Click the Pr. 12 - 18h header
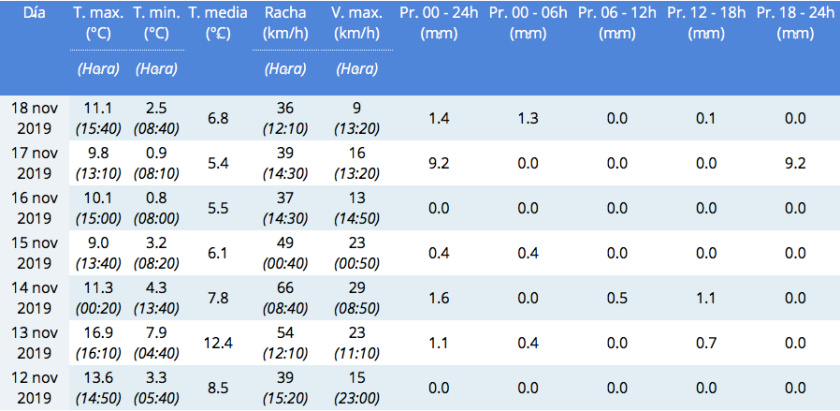 [706, 24]
